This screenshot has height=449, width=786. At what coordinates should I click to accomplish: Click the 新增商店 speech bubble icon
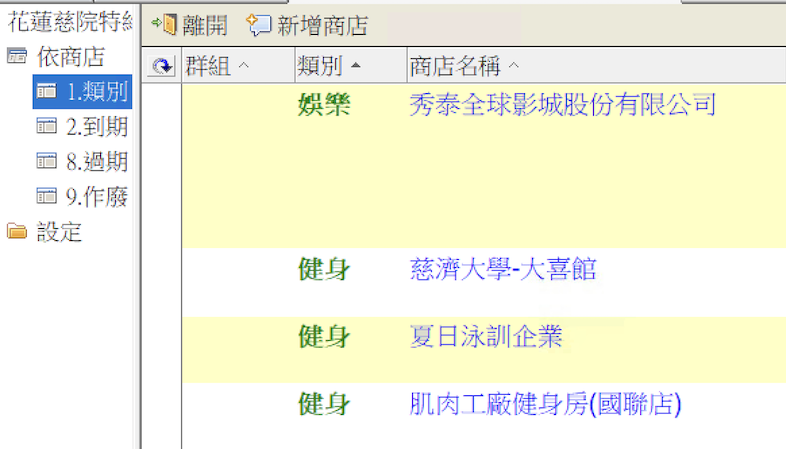coord(259,25)
